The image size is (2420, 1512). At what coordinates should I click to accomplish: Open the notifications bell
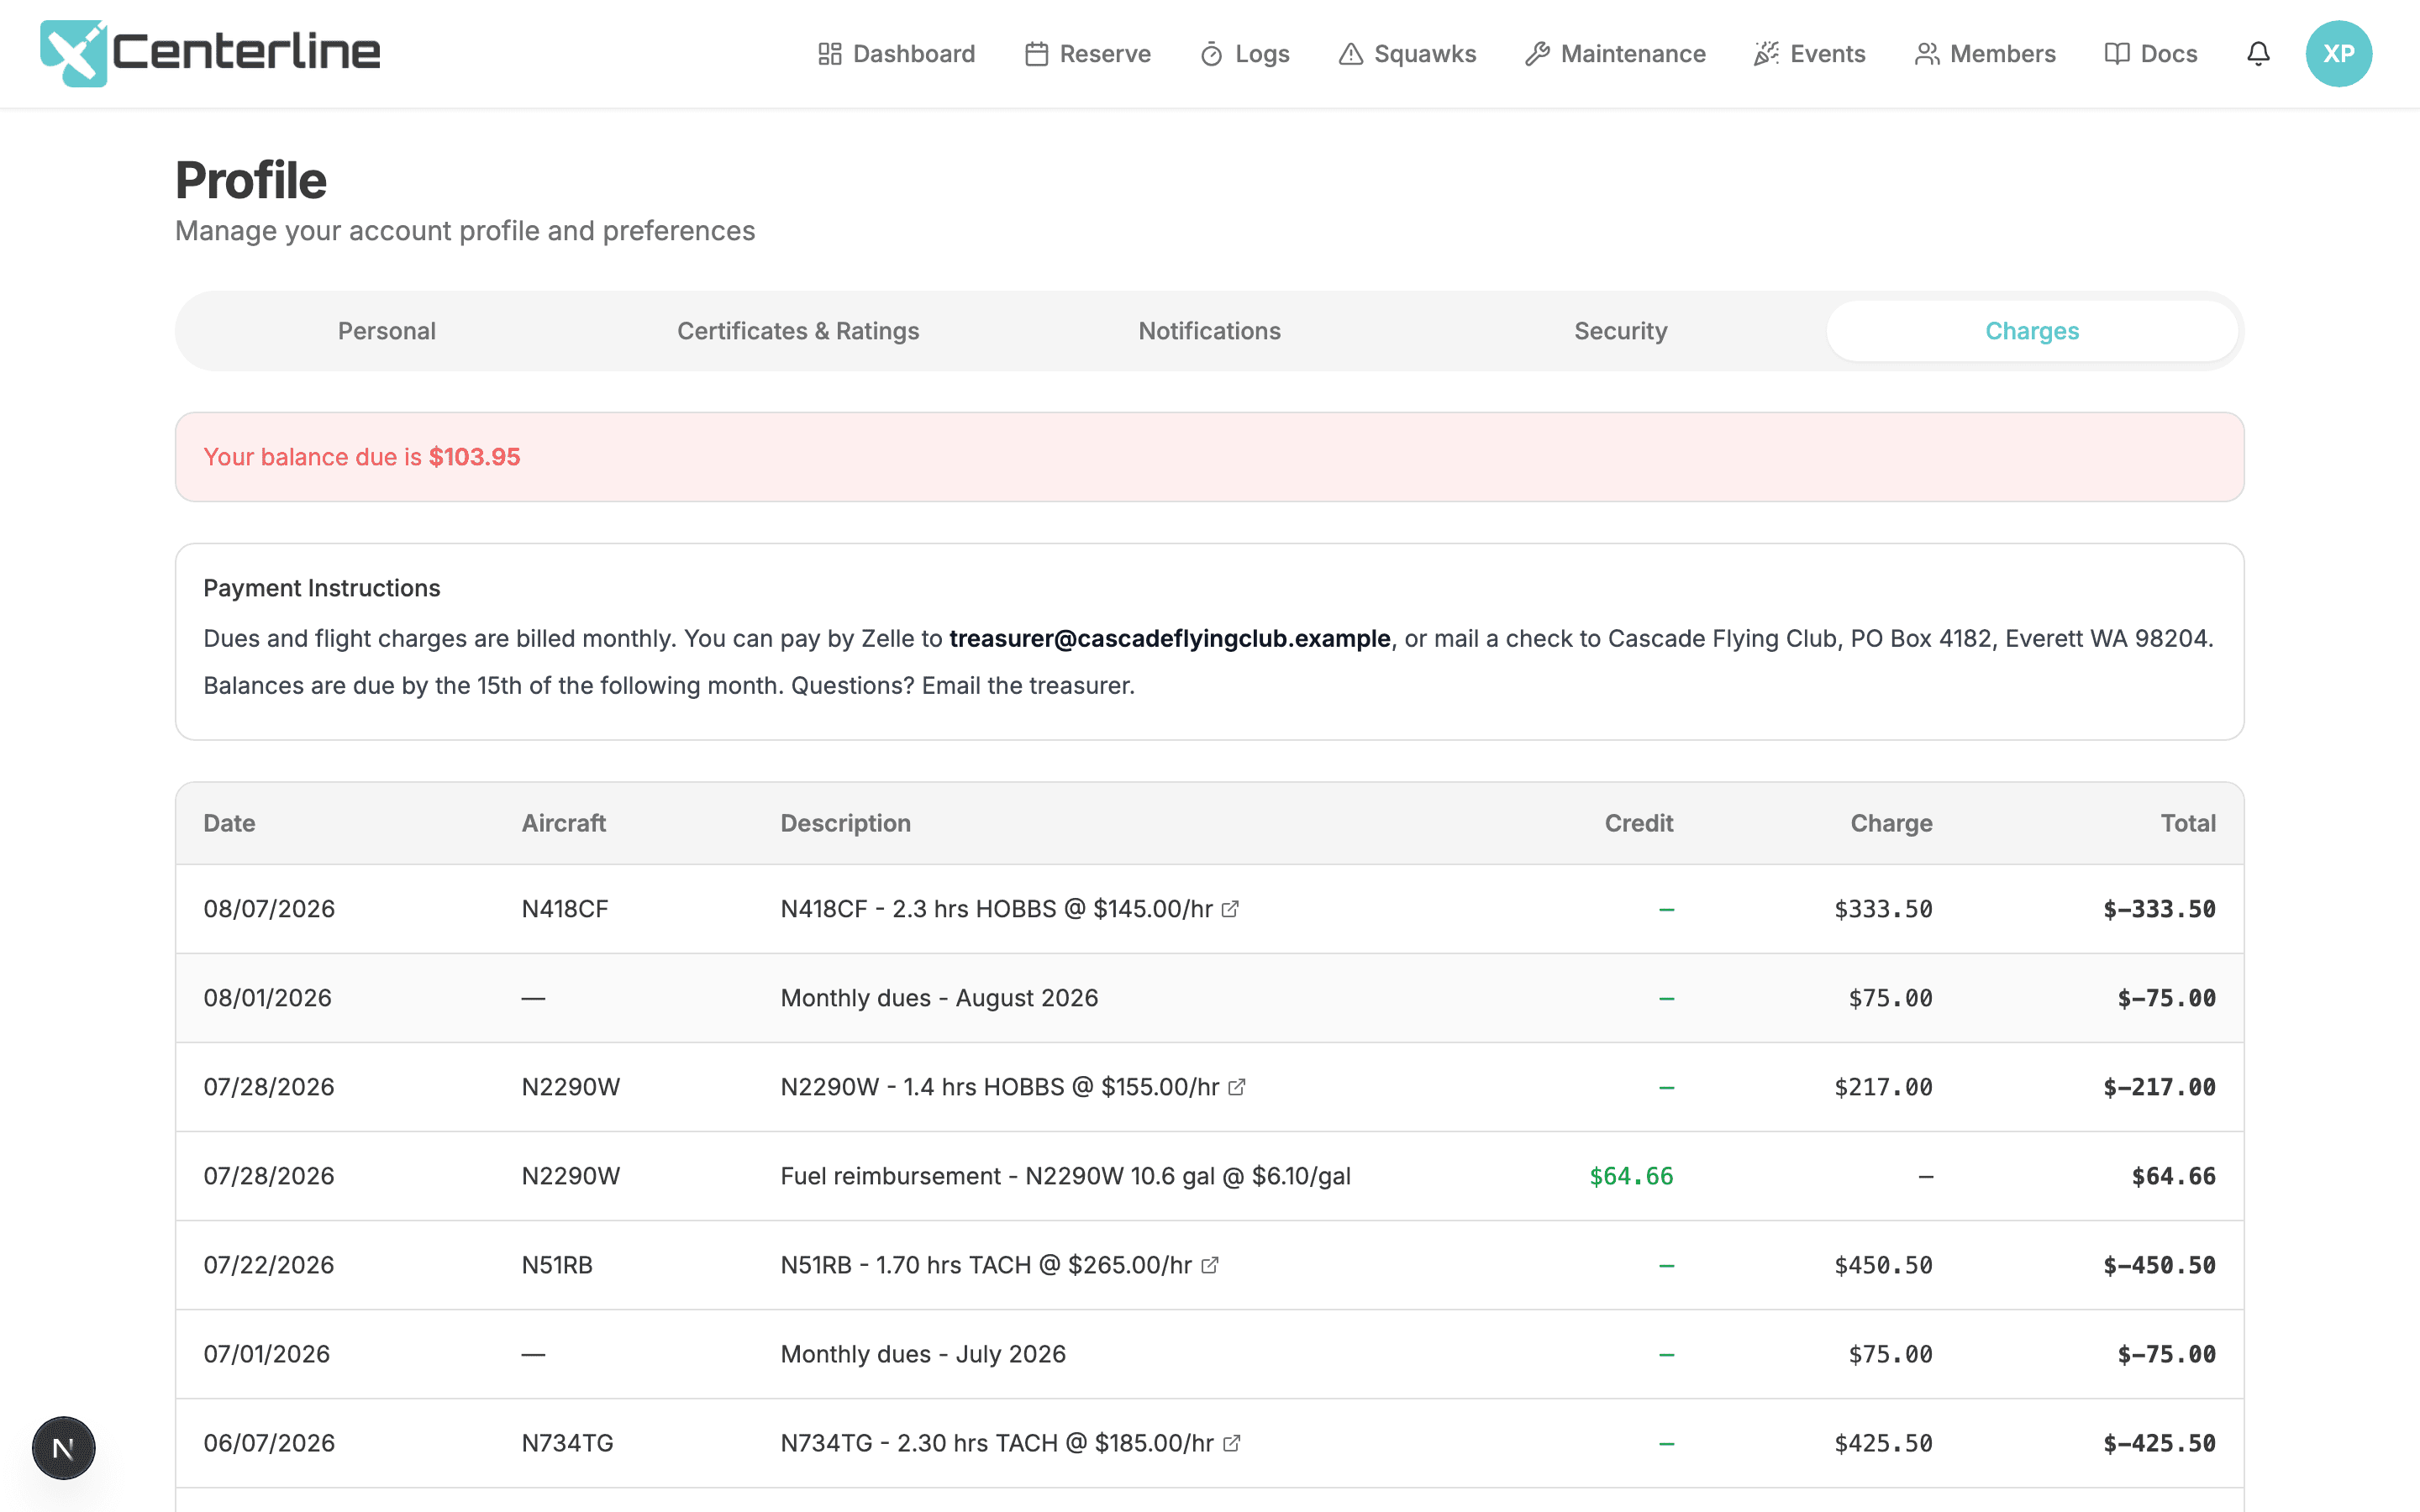[x=2258, y=53]
